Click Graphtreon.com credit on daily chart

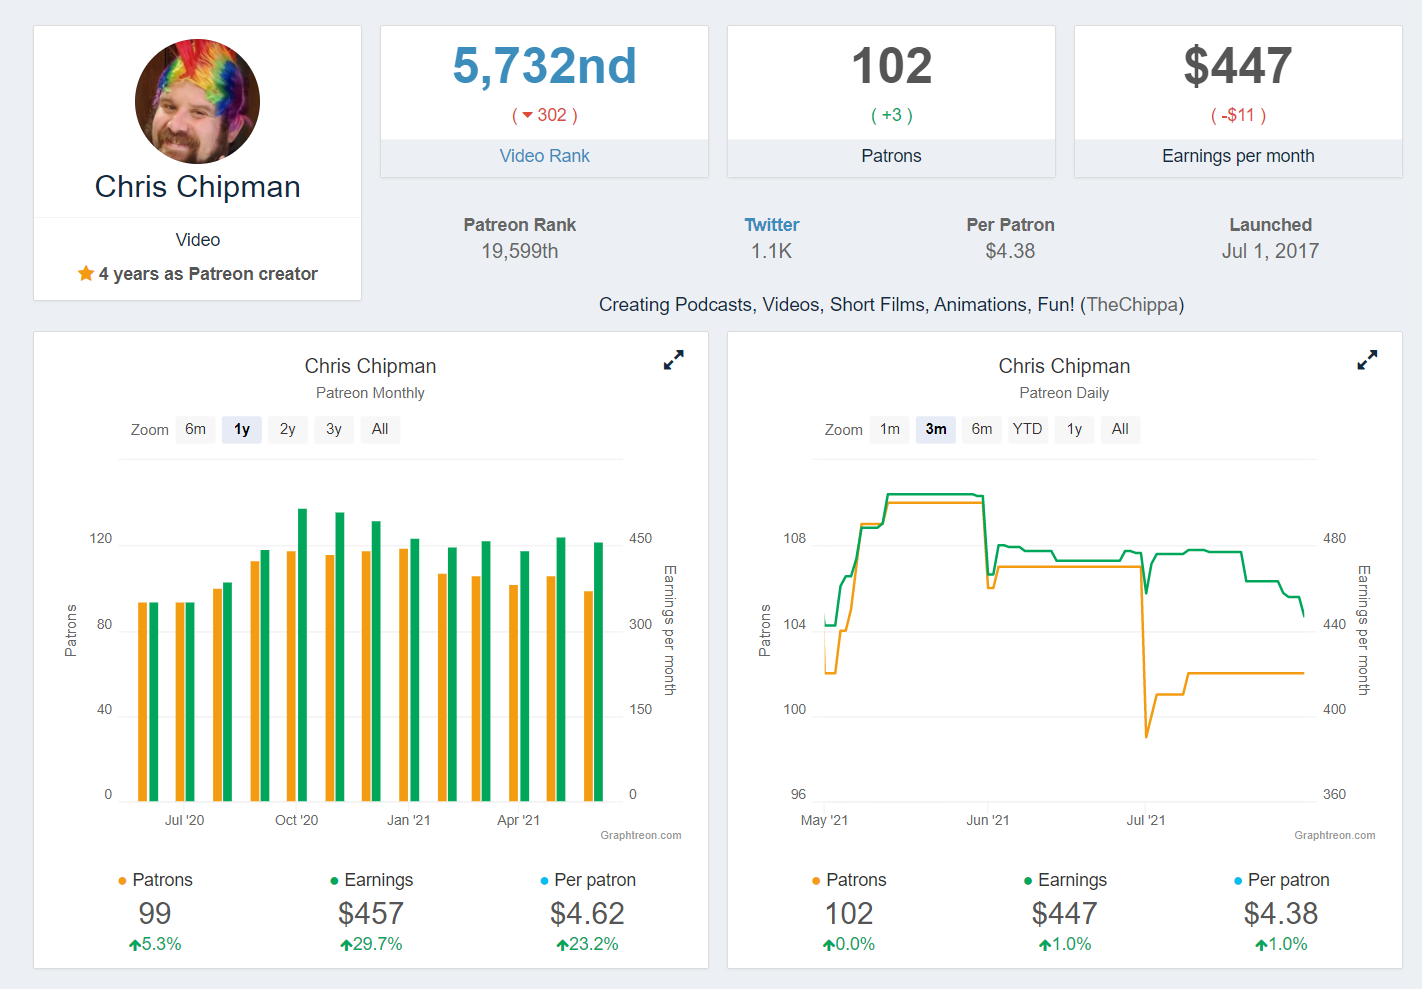1335,835
